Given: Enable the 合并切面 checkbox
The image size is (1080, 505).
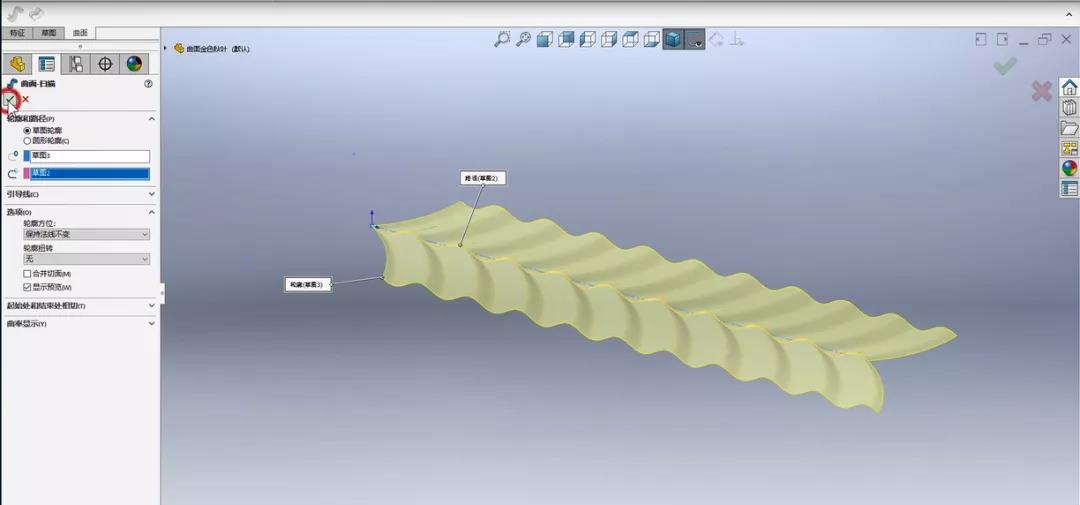Looking at the screenshot, I should click(x=28, y=274).
